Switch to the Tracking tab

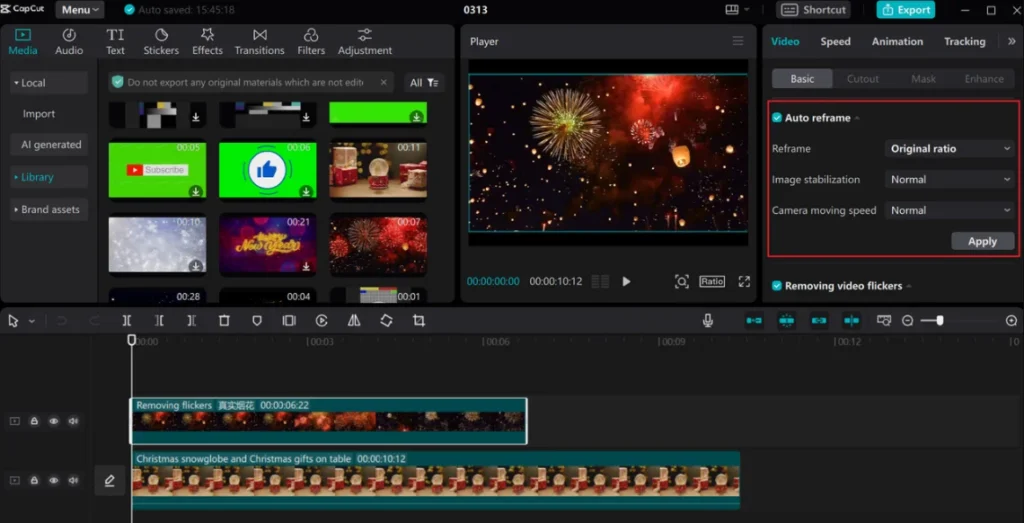click(965, 41)
